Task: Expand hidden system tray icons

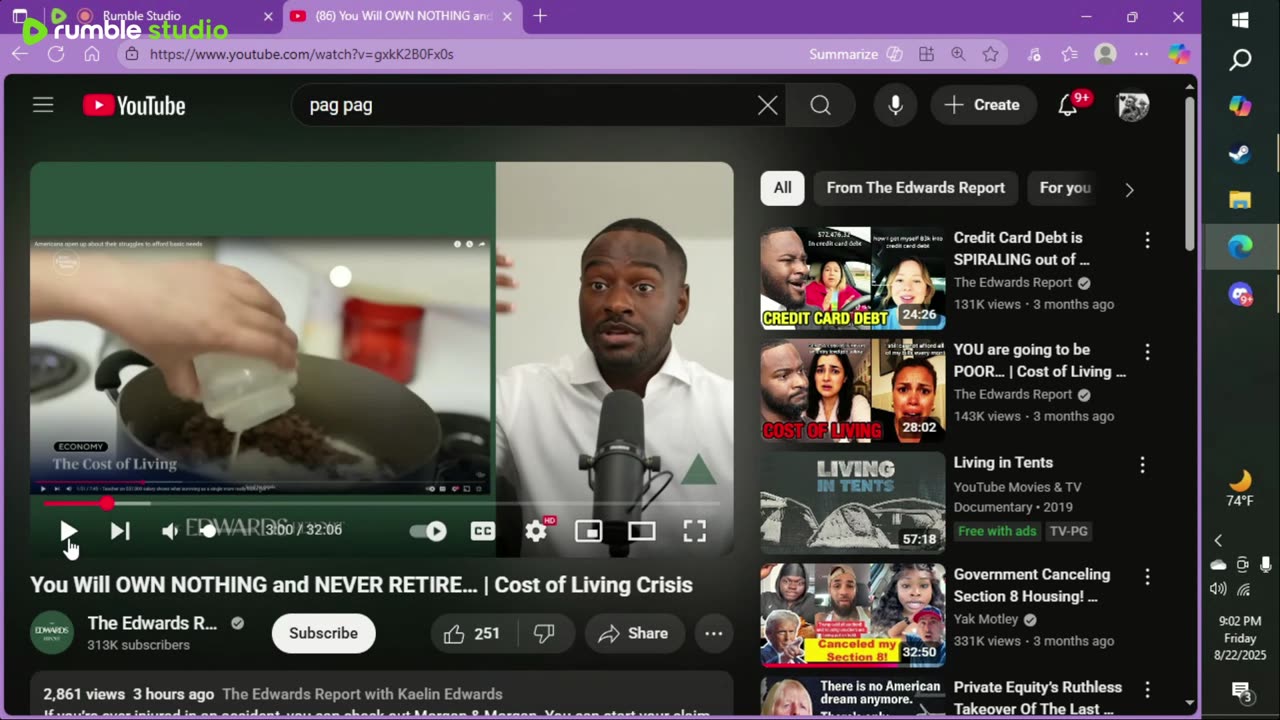Action: [x=1218, y=541]
